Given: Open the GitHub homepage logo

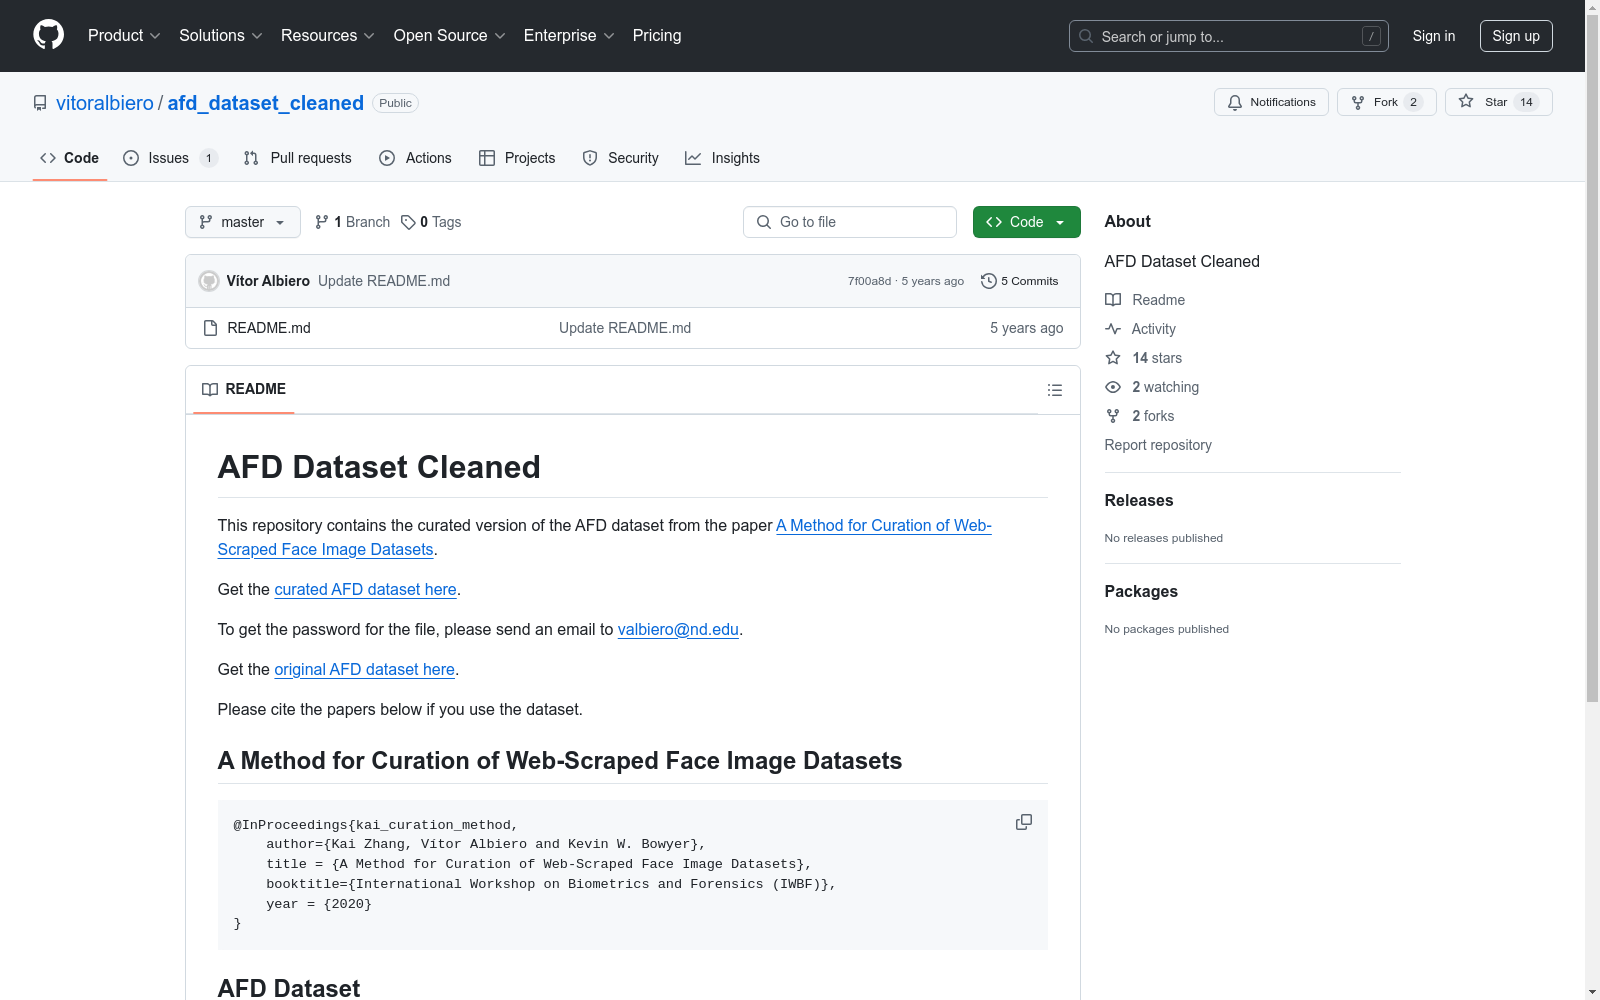Looking at the screenshot, I should [48, 35].
